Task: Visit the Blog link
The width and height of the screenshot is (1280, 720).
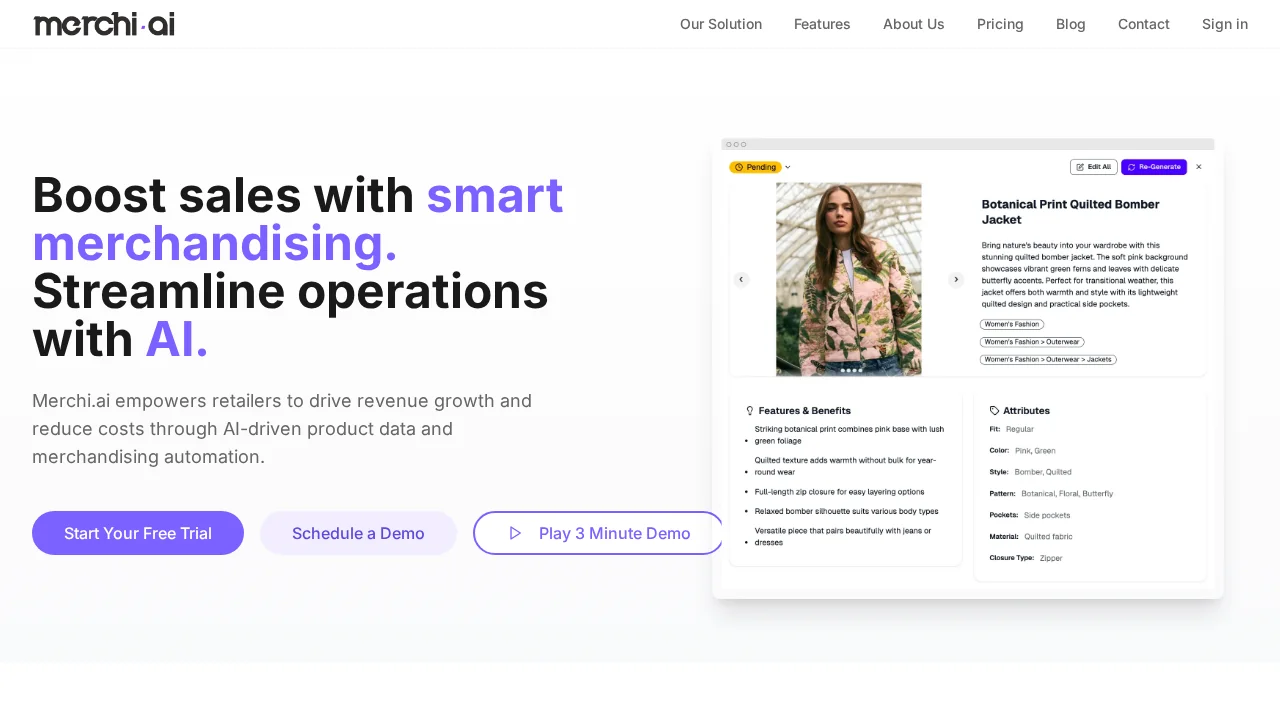Action: 1070,24
